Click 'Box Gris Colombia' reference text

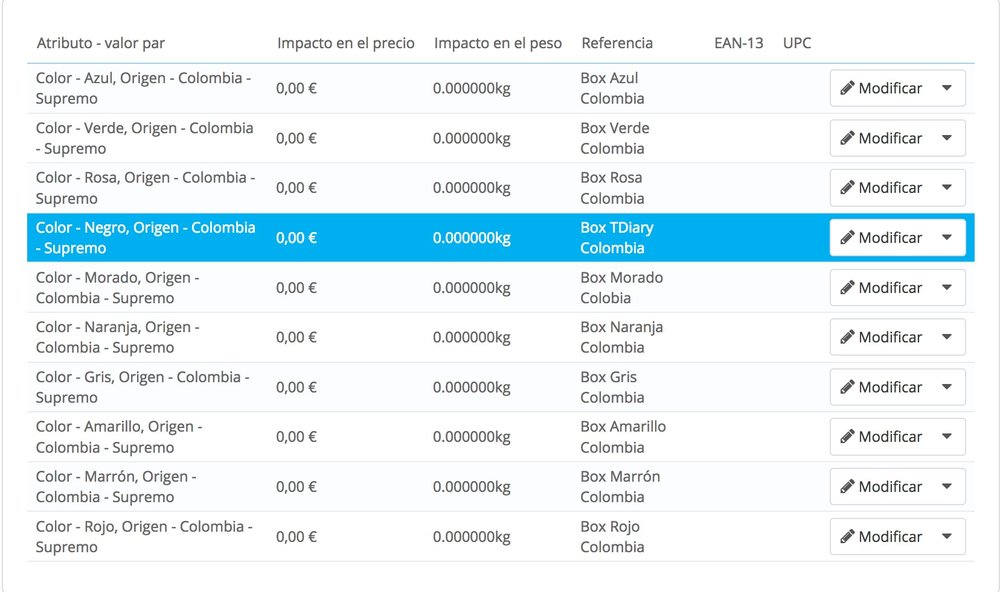click(612, 387)
